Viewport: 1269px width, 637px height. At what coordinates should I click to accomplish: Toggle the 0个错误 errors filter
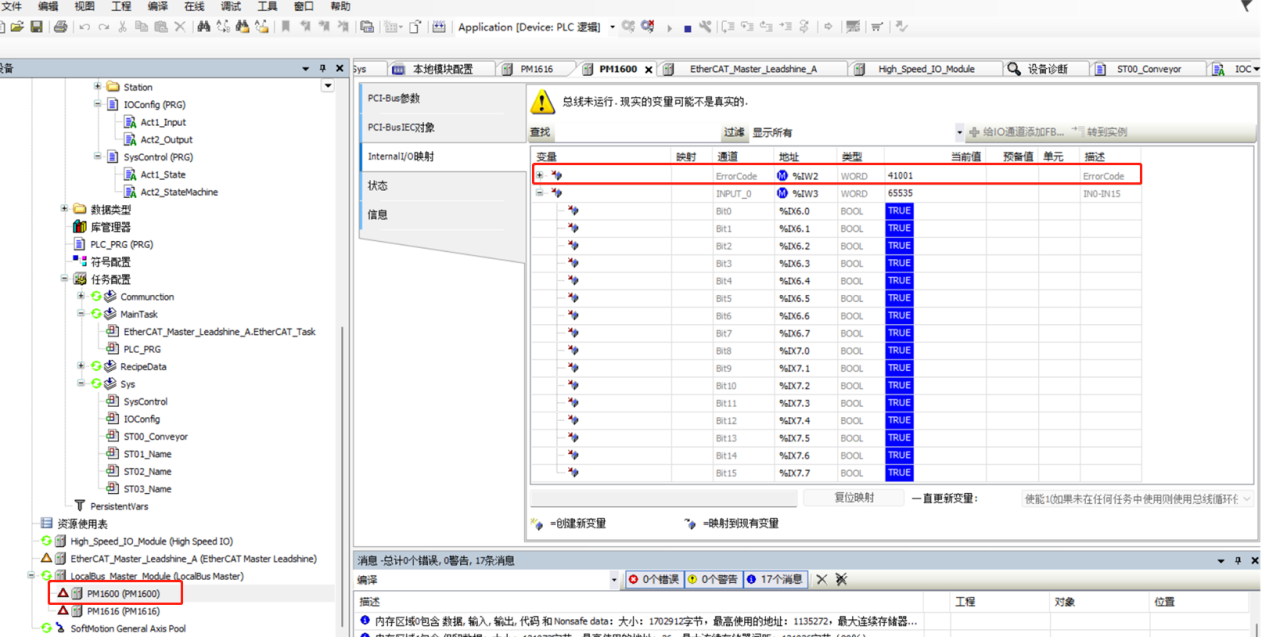(654, 579)
